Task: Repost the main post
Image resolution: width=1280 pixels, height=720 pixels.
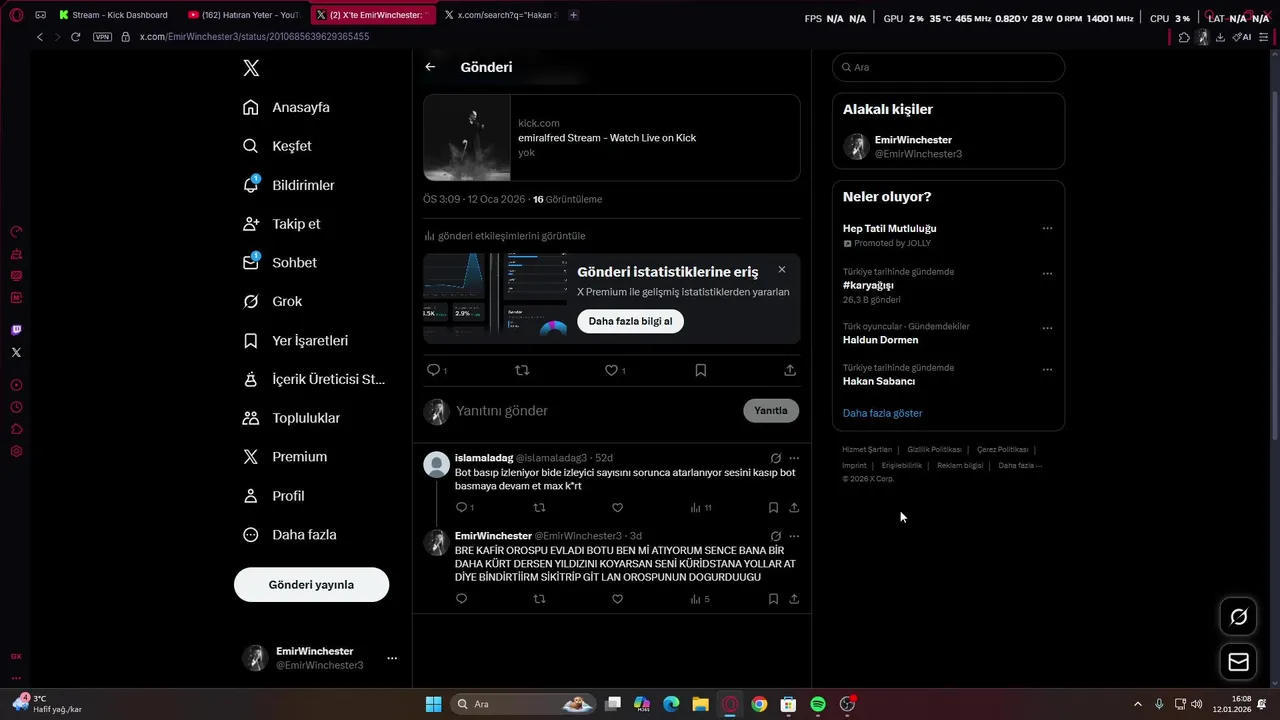Action: coord(521,370)
